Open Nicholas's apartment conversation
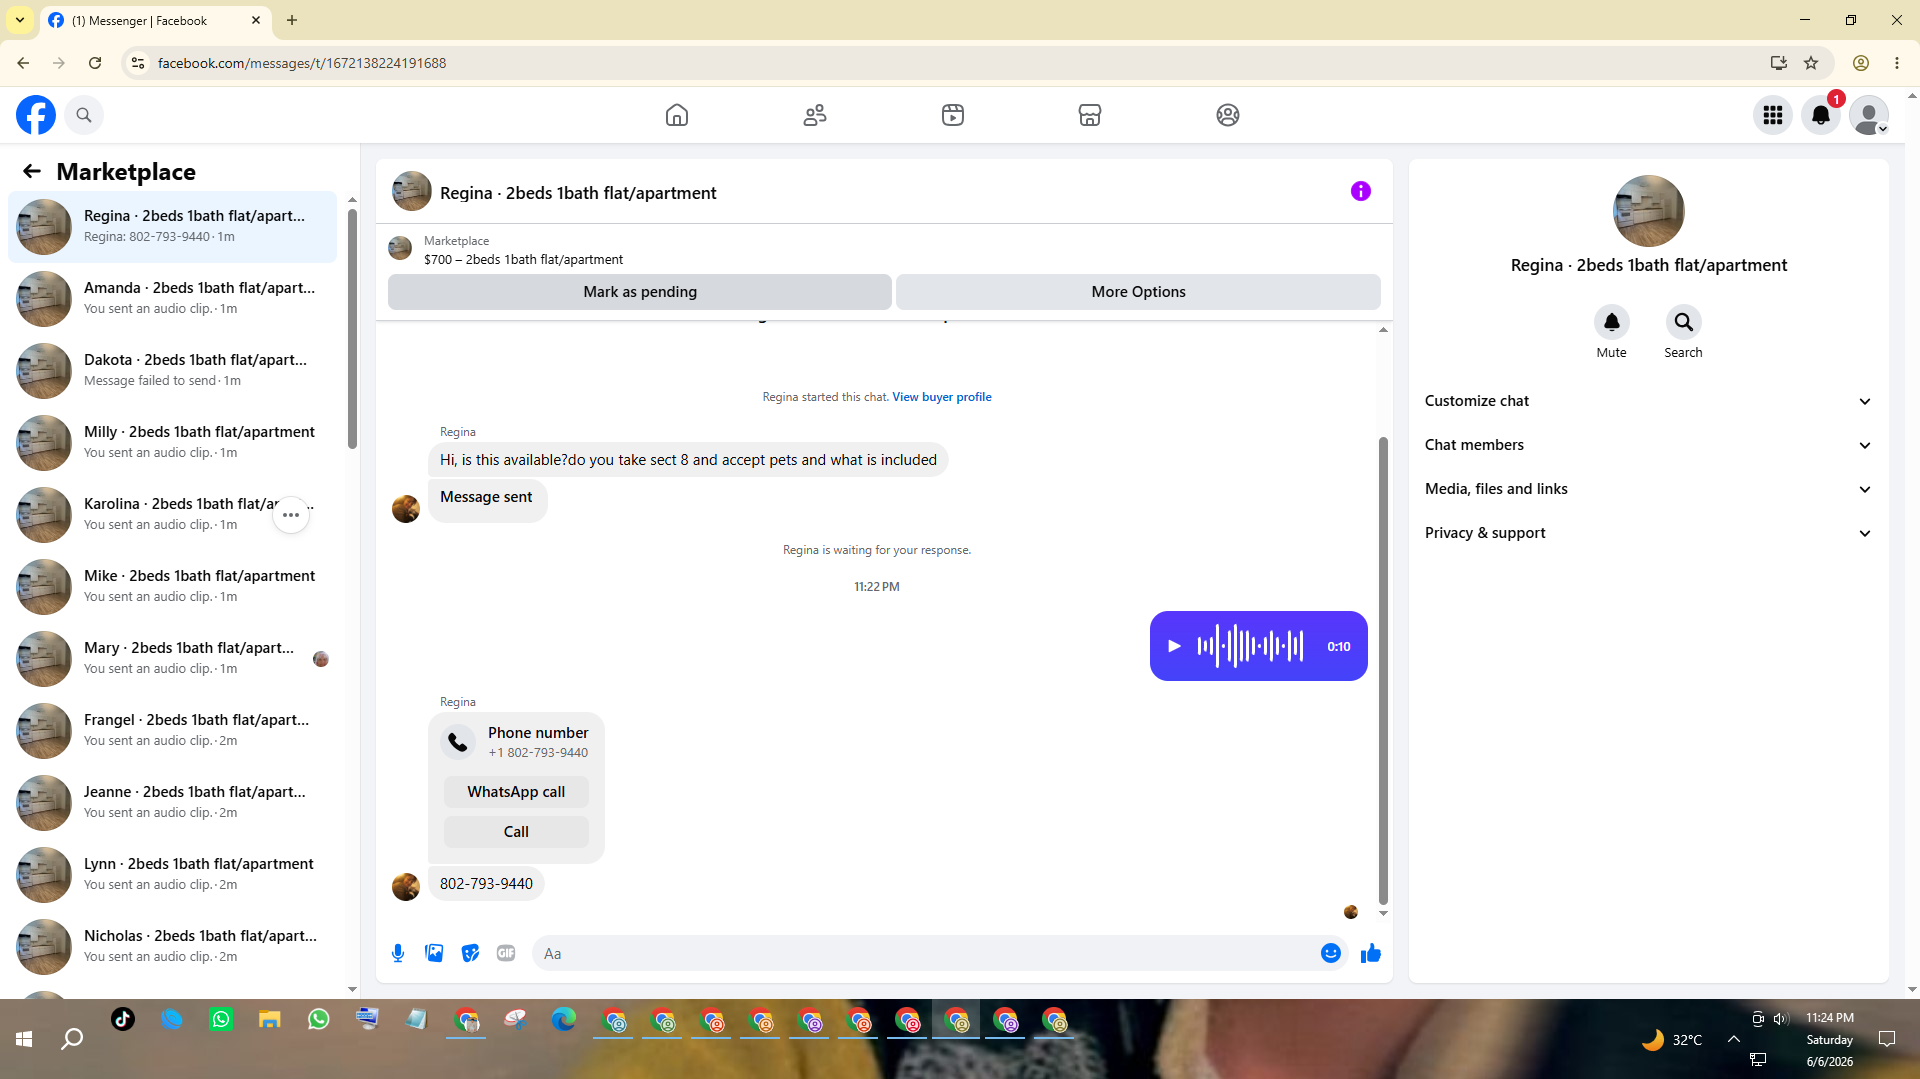This screenshot has height=1079, width=1920. (x=172, y=946)
